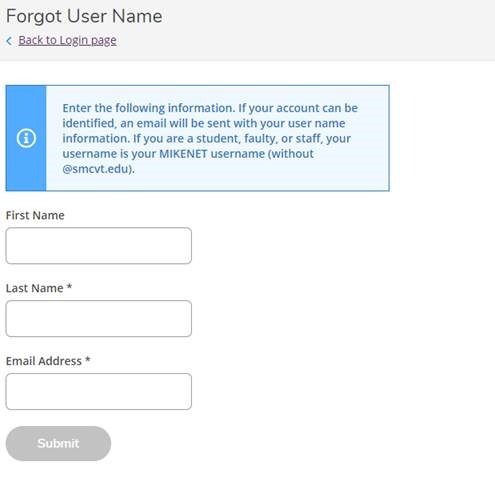Click the back chevron arrow icon
The width and height of the screenshot is (495, 482).
(9, 41)
